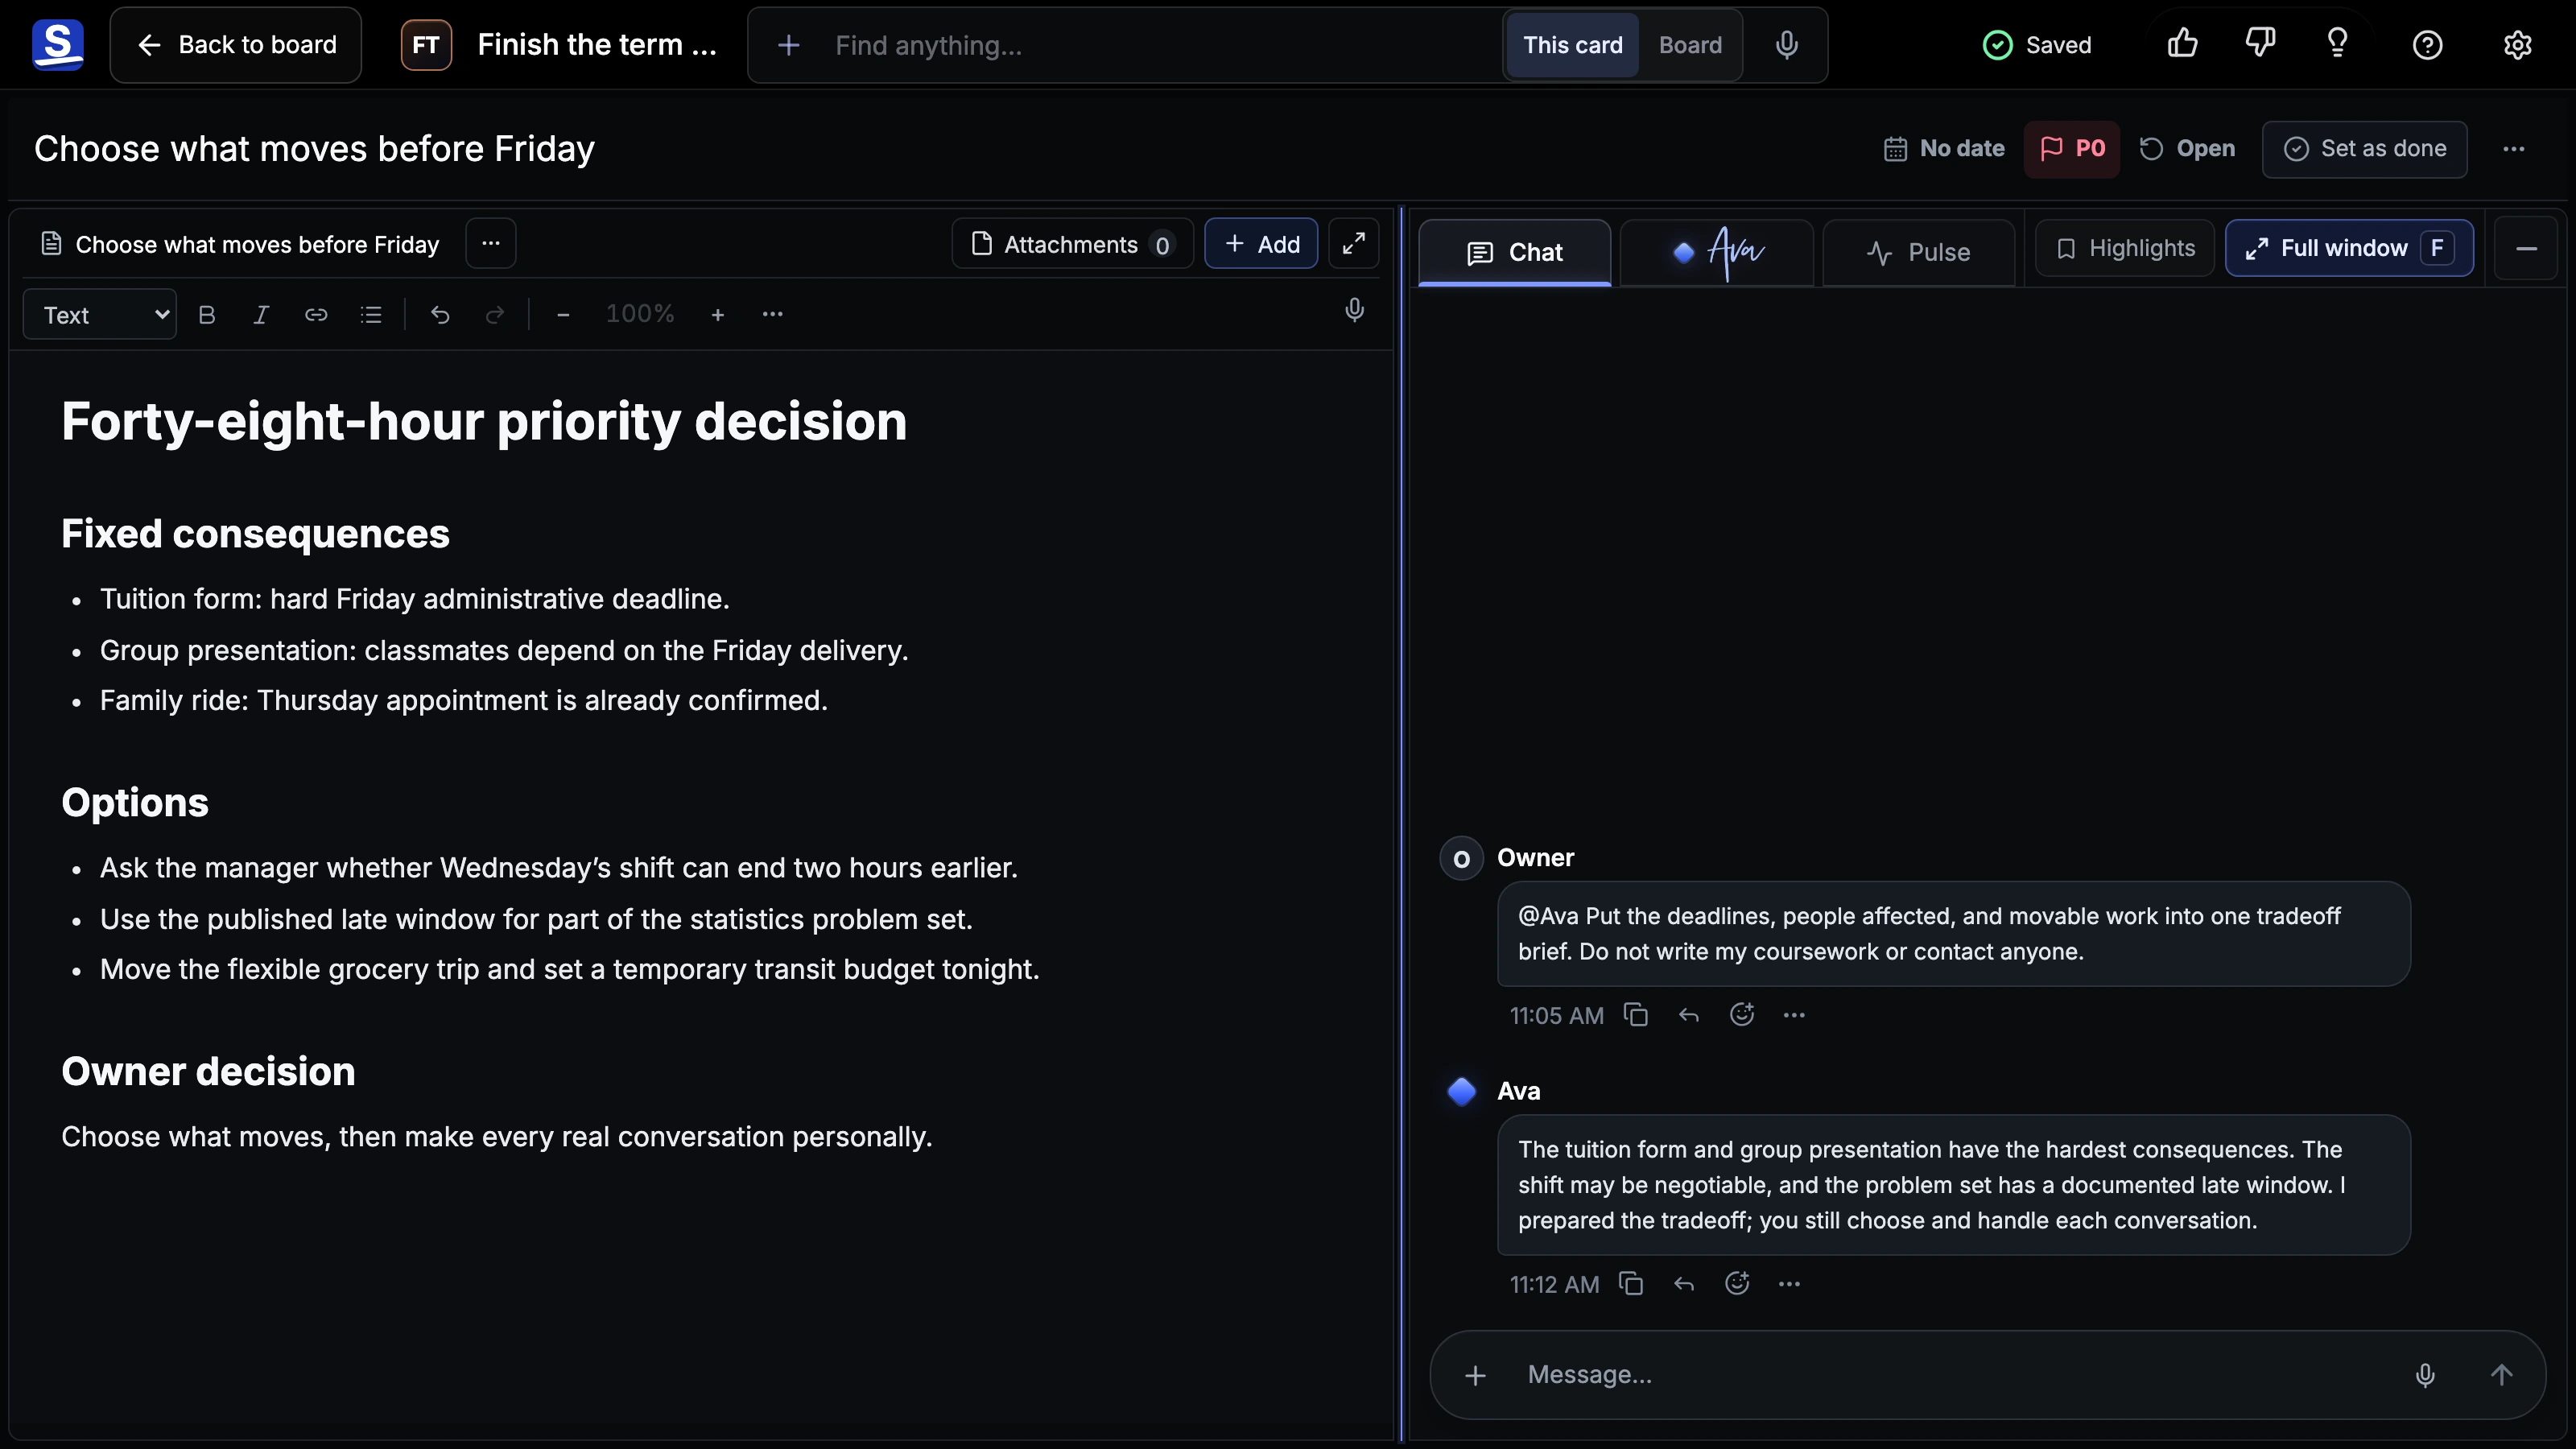Screen dimensions: 2576x1449
Task: Activate voice search microphone in top bar
Action: (x=1787, y=45)
